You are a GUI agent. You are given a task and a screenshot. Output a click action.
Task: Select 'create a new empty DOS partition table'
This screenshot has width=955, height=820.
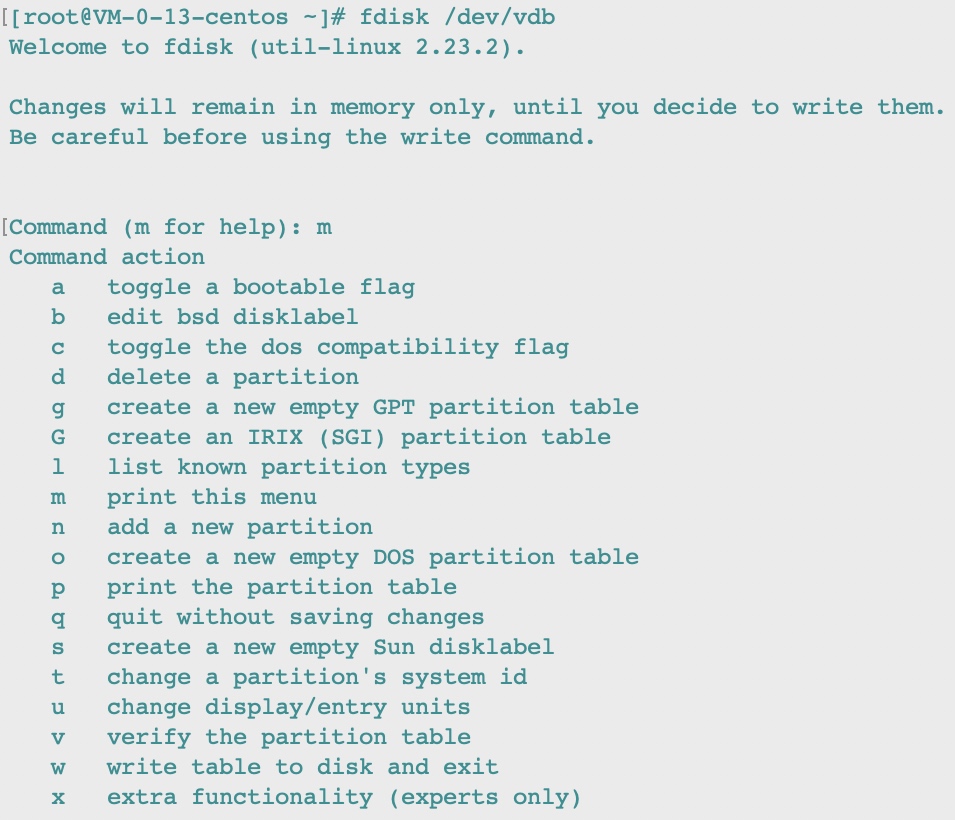[x=373, y=557]
